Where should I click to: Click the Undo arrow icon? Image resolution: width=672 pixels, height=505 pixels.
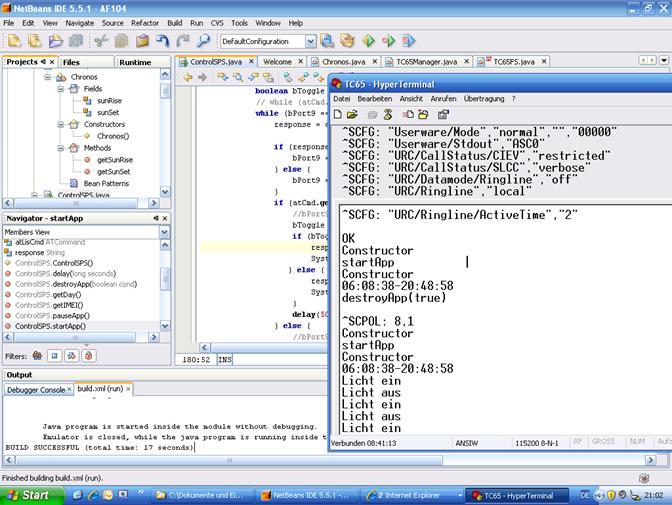pos(162,41)
